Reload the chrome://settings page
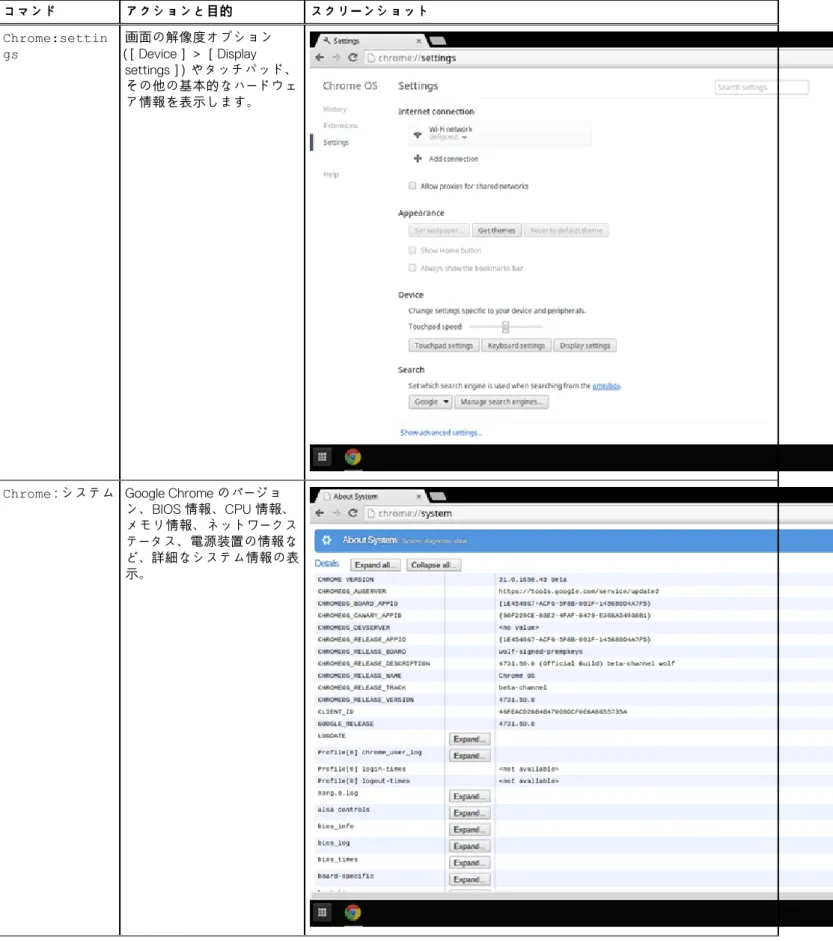833x941 pixels. [x=353, y=58]
